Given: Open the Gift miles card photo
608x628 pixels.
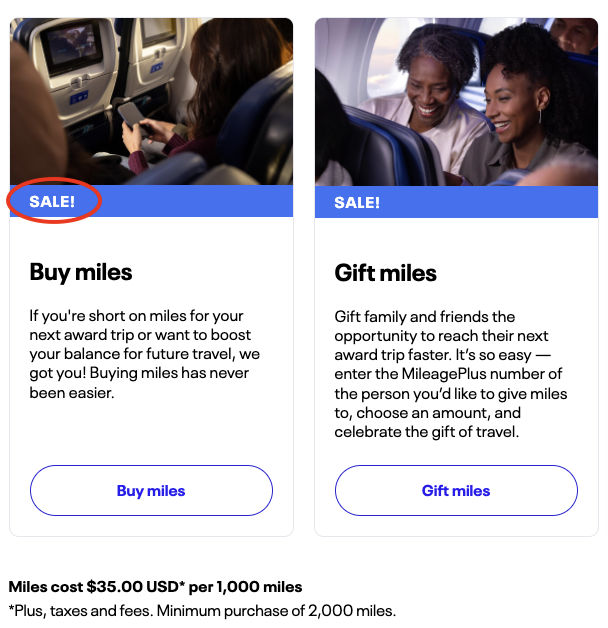Looking at the screenshot, I should 456,102.
